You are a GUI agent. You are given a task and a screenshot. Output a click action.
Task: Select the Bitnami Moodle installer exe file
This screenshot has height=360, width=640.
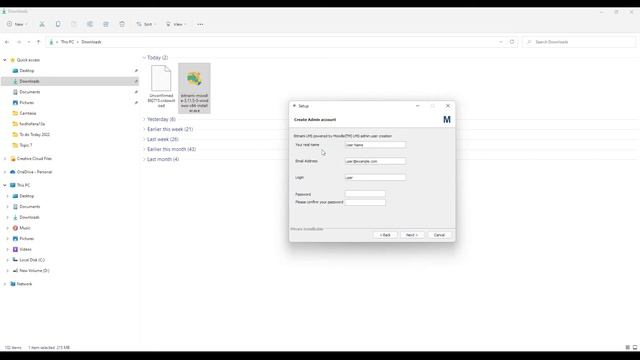click(x=194, y=88)
